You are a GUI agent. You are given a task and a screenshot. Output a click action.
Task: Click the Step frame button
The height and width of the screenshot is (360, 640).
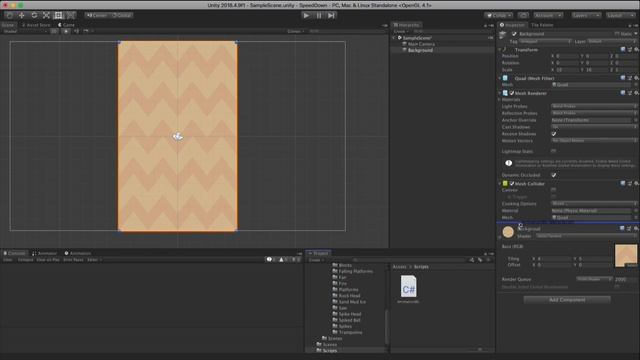point(331,16)
